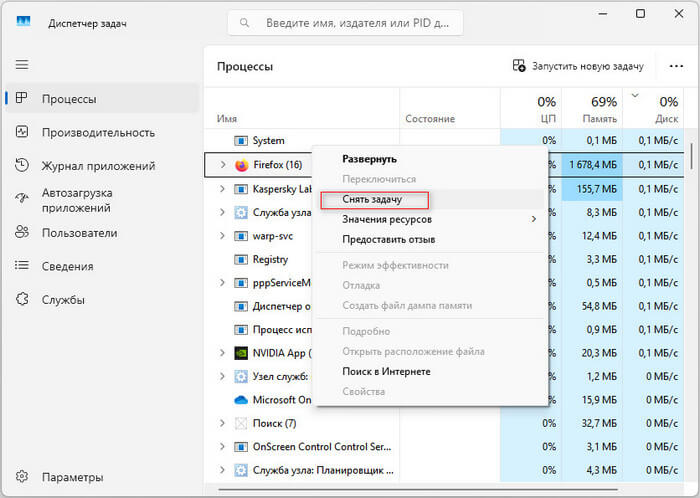Open the Details (Сведения) page
Image resolution: width=700 pixels, height=498 pixels.
point(67,266)
